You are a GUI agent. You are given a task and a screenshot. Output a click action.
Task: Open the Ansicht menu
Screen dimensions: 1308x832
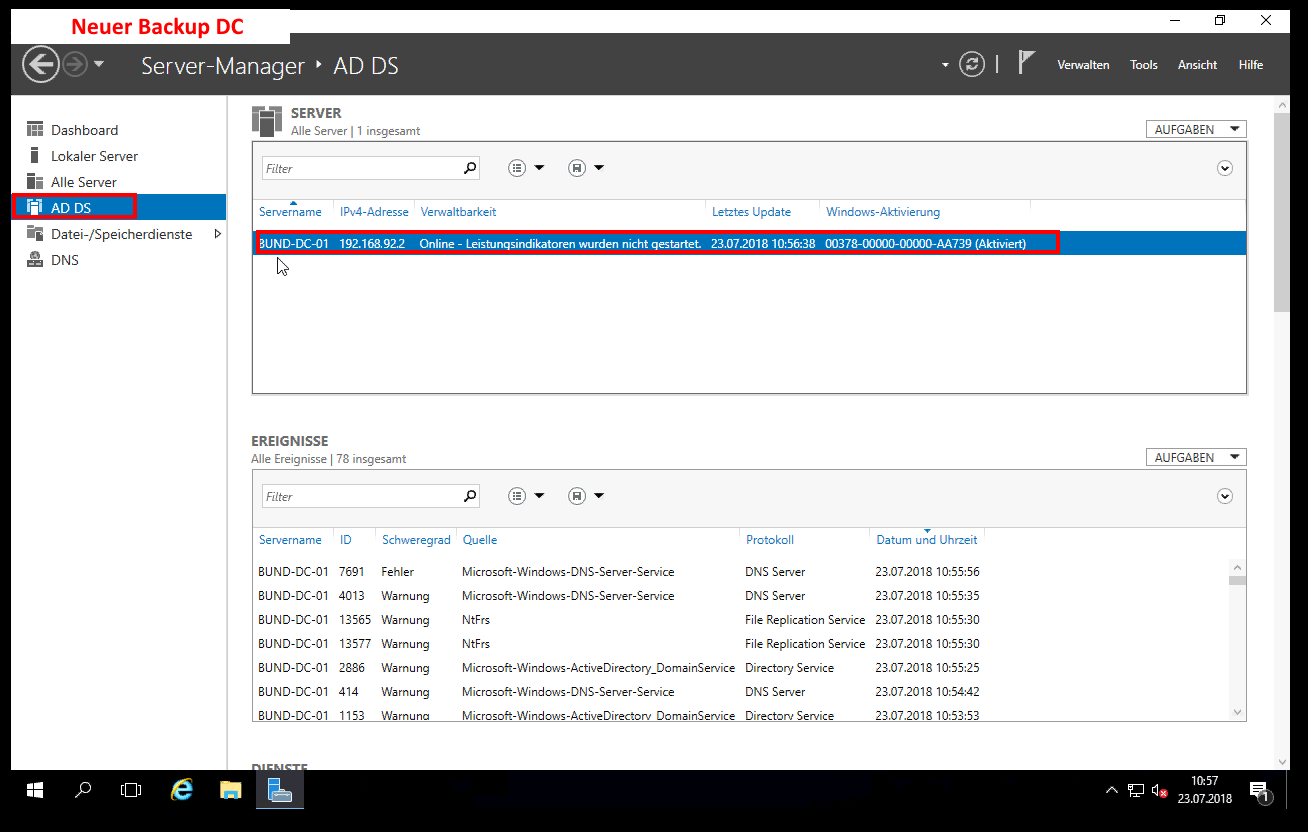[1197, 65]
